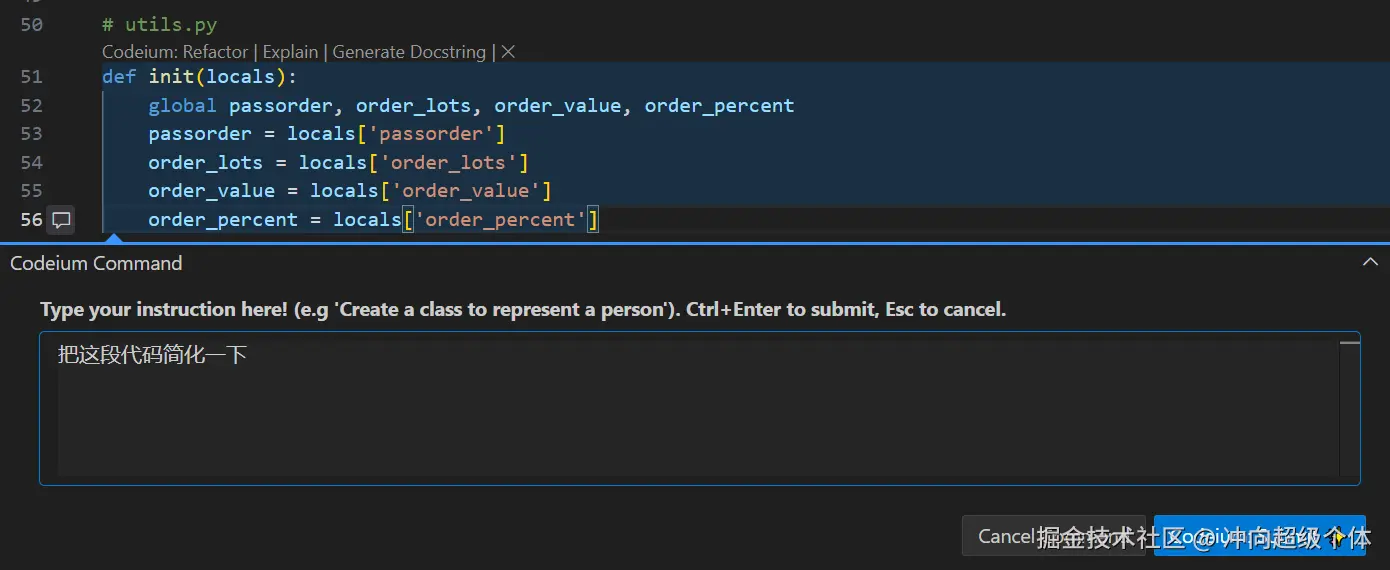
Task: Choose Generate Docstring above init
Action: coord(409,52)
